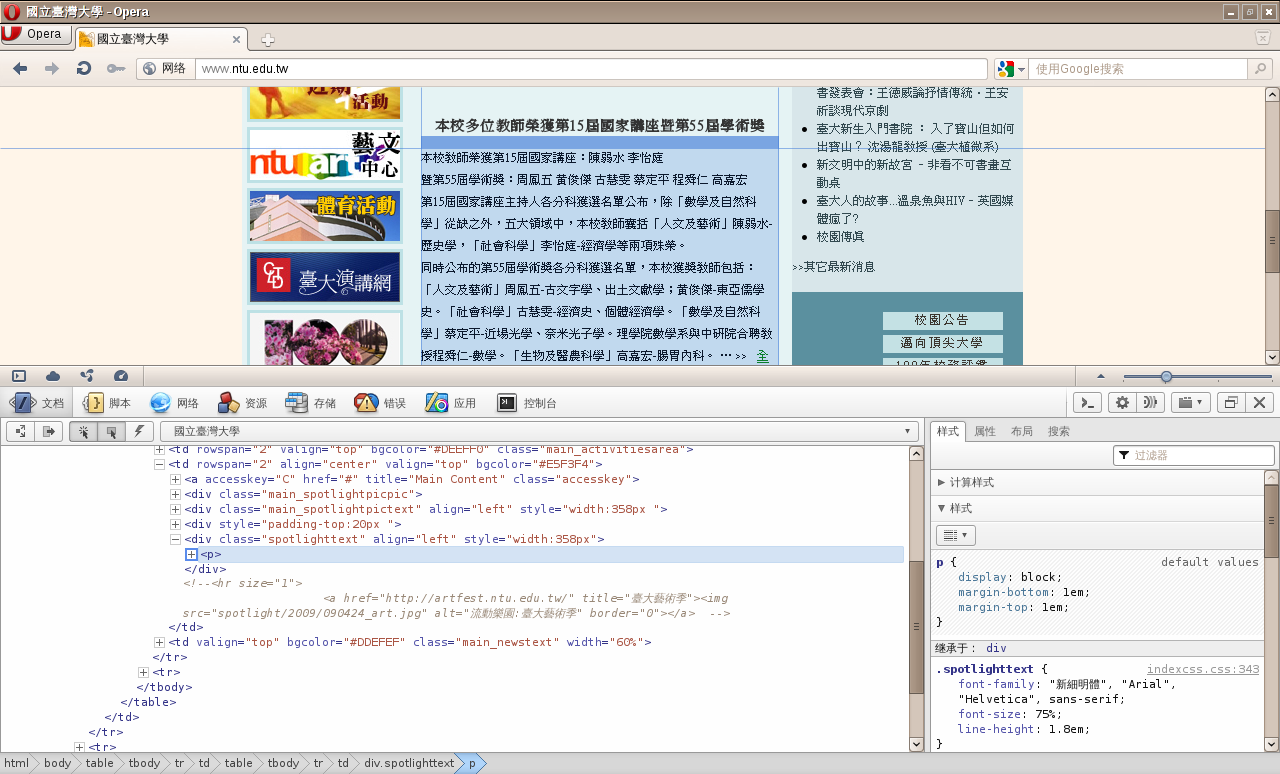
Task: Click the 體育活動 banner
Action: pos(325,216)
